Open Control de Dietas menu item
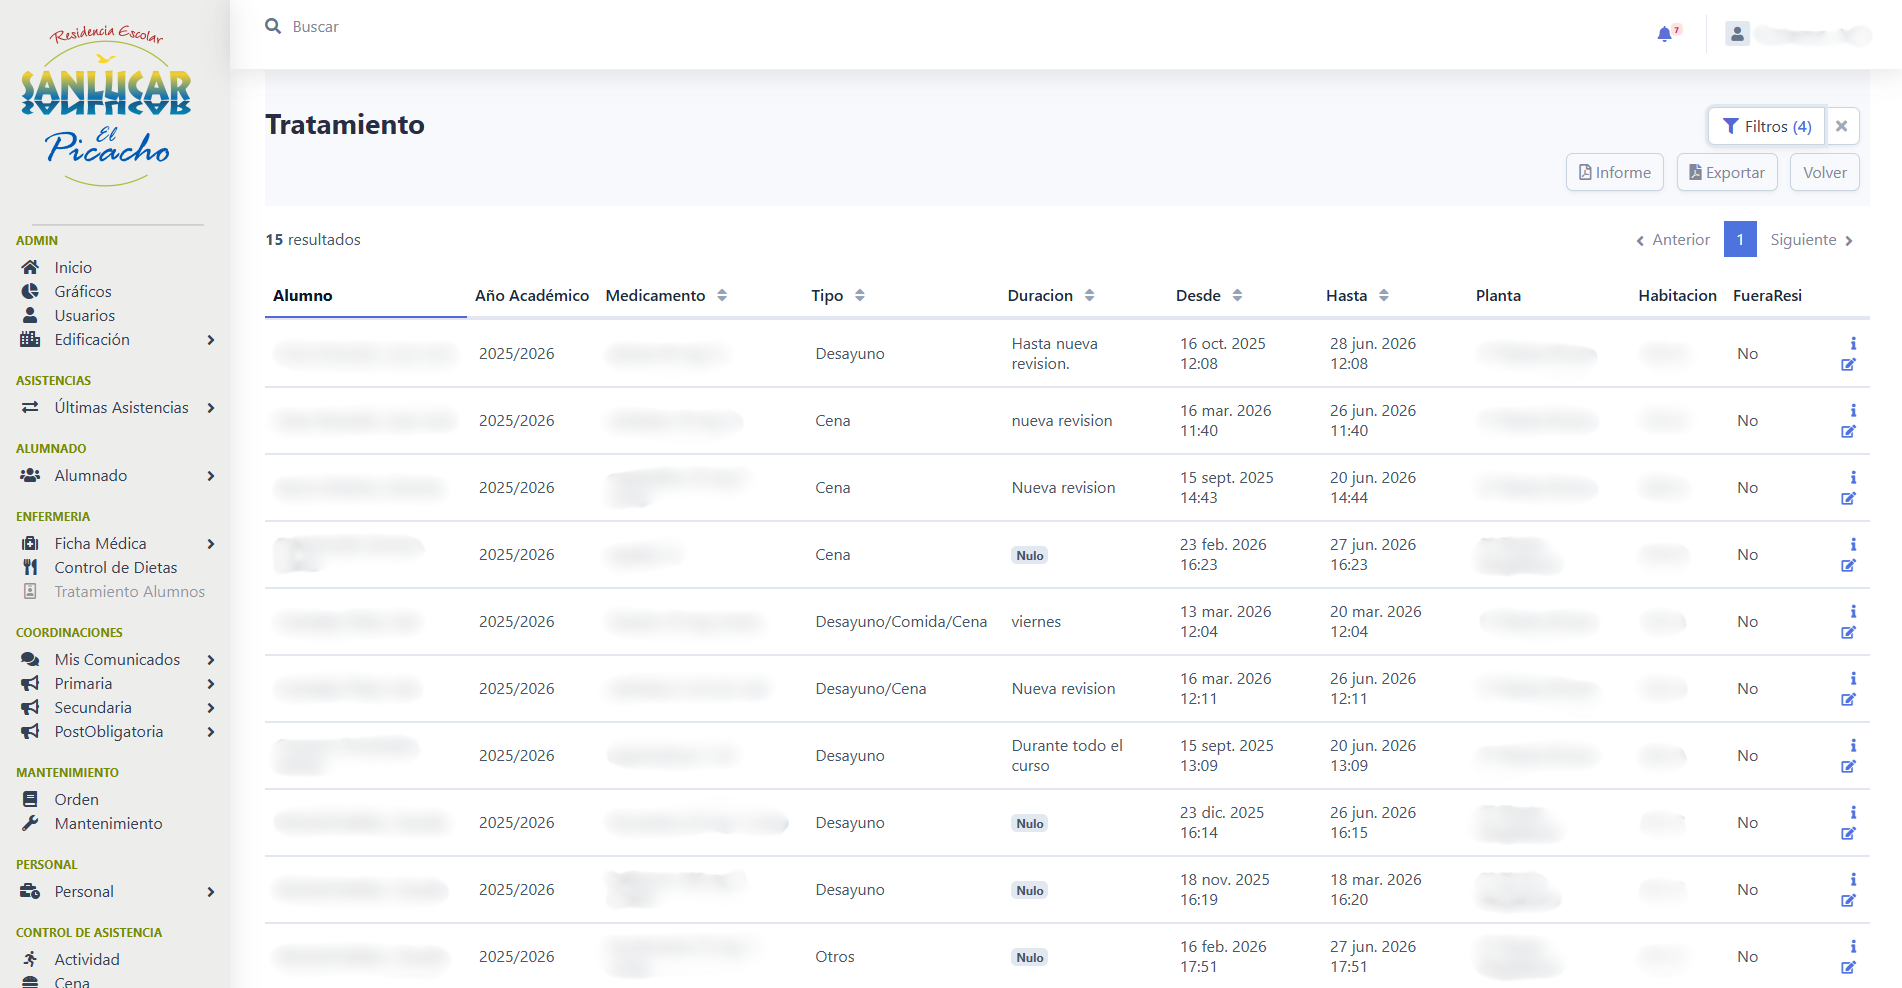This screenshot has width=1902, height=988. 115,568
